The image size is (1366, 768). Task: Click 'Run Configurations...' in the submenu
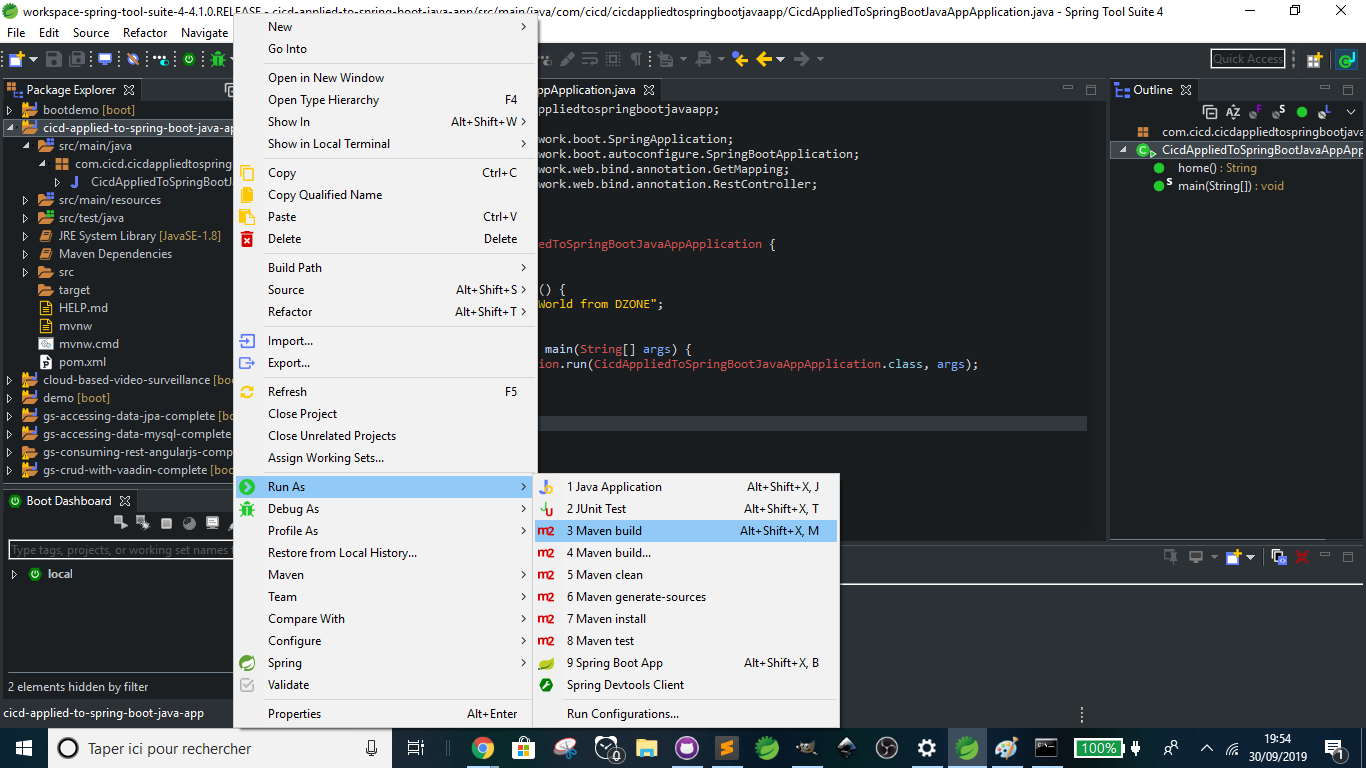(622, 714)
